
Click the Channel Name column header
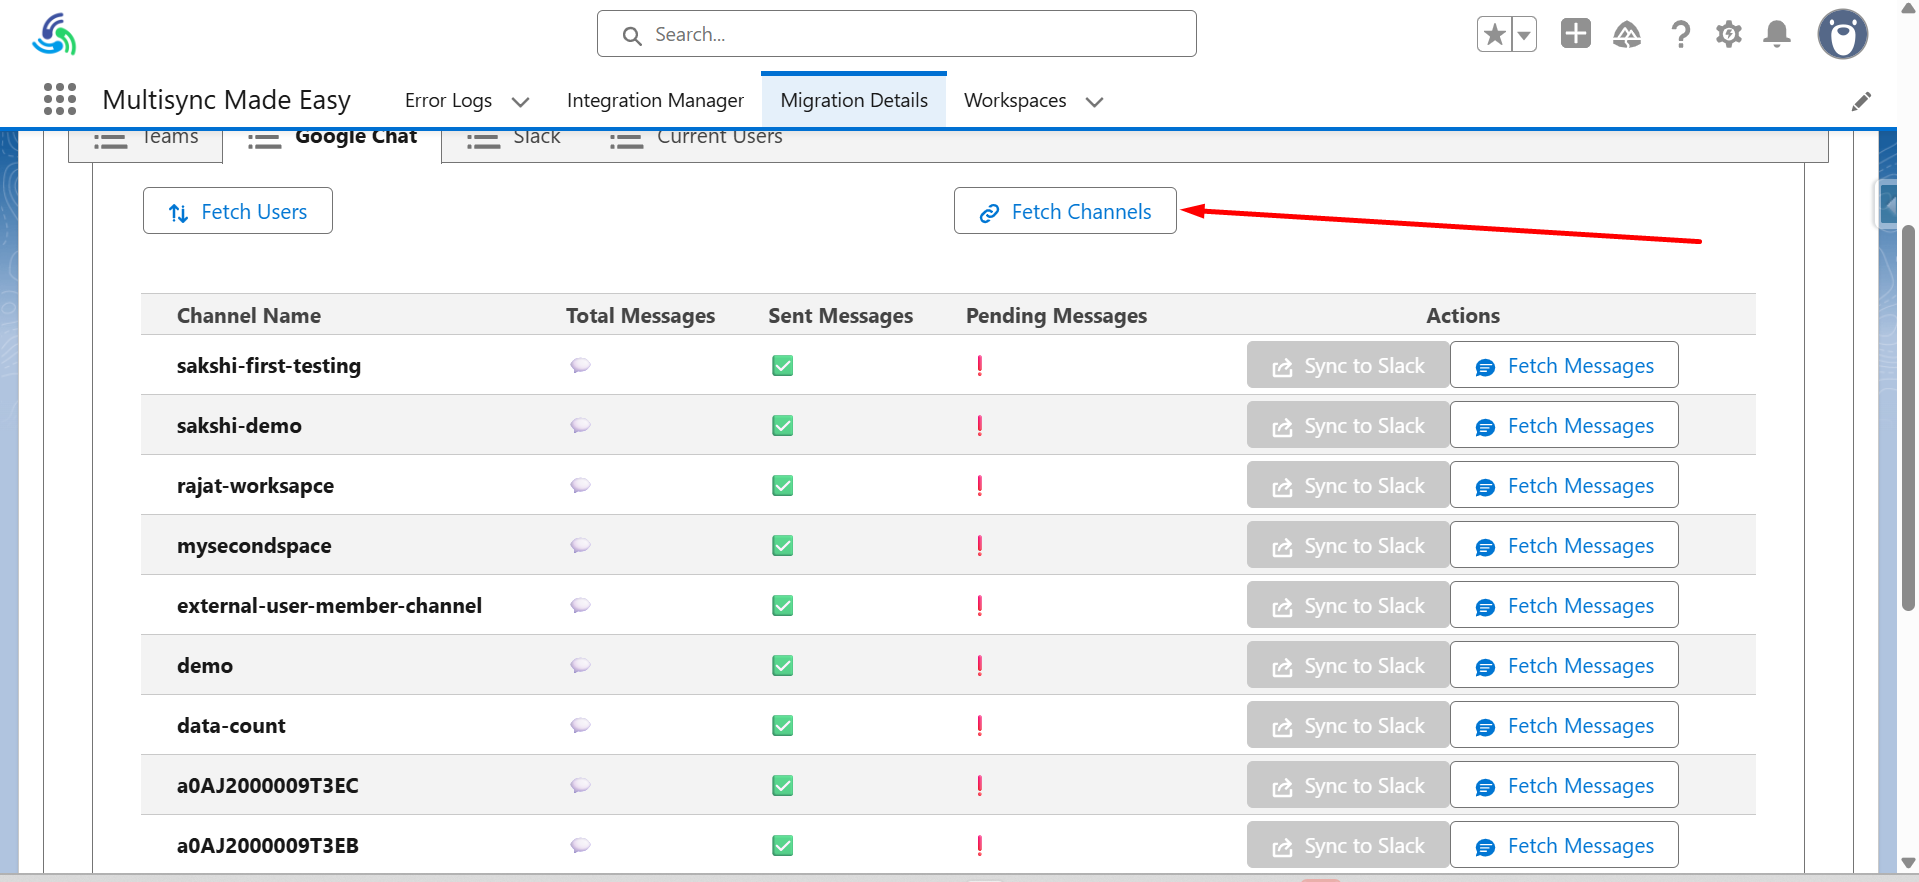[249, 315]
